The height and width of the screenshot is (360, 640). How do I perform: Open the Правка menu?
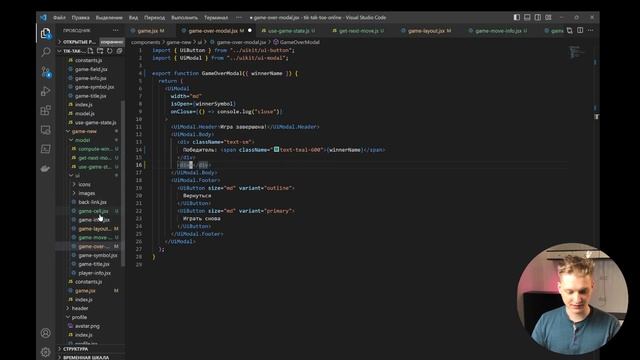[x=80, y=18]
